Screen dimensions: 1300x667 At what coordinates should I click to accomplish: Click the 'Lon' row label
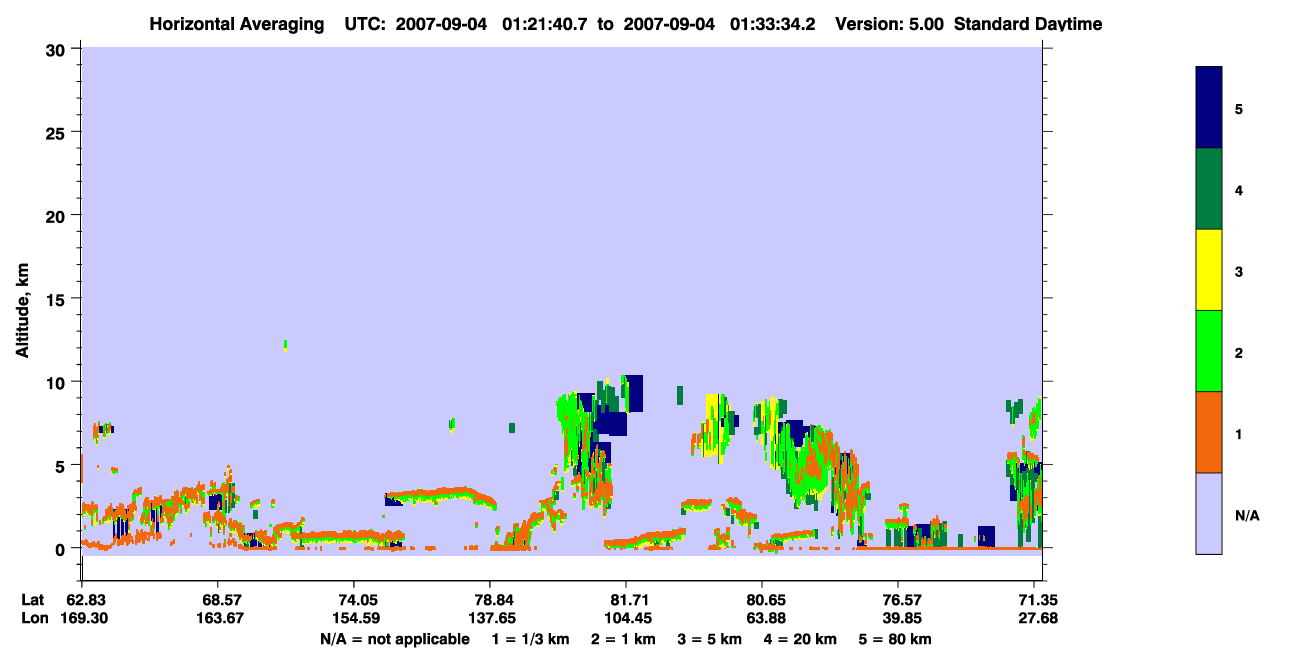click(x=33, y=618)
